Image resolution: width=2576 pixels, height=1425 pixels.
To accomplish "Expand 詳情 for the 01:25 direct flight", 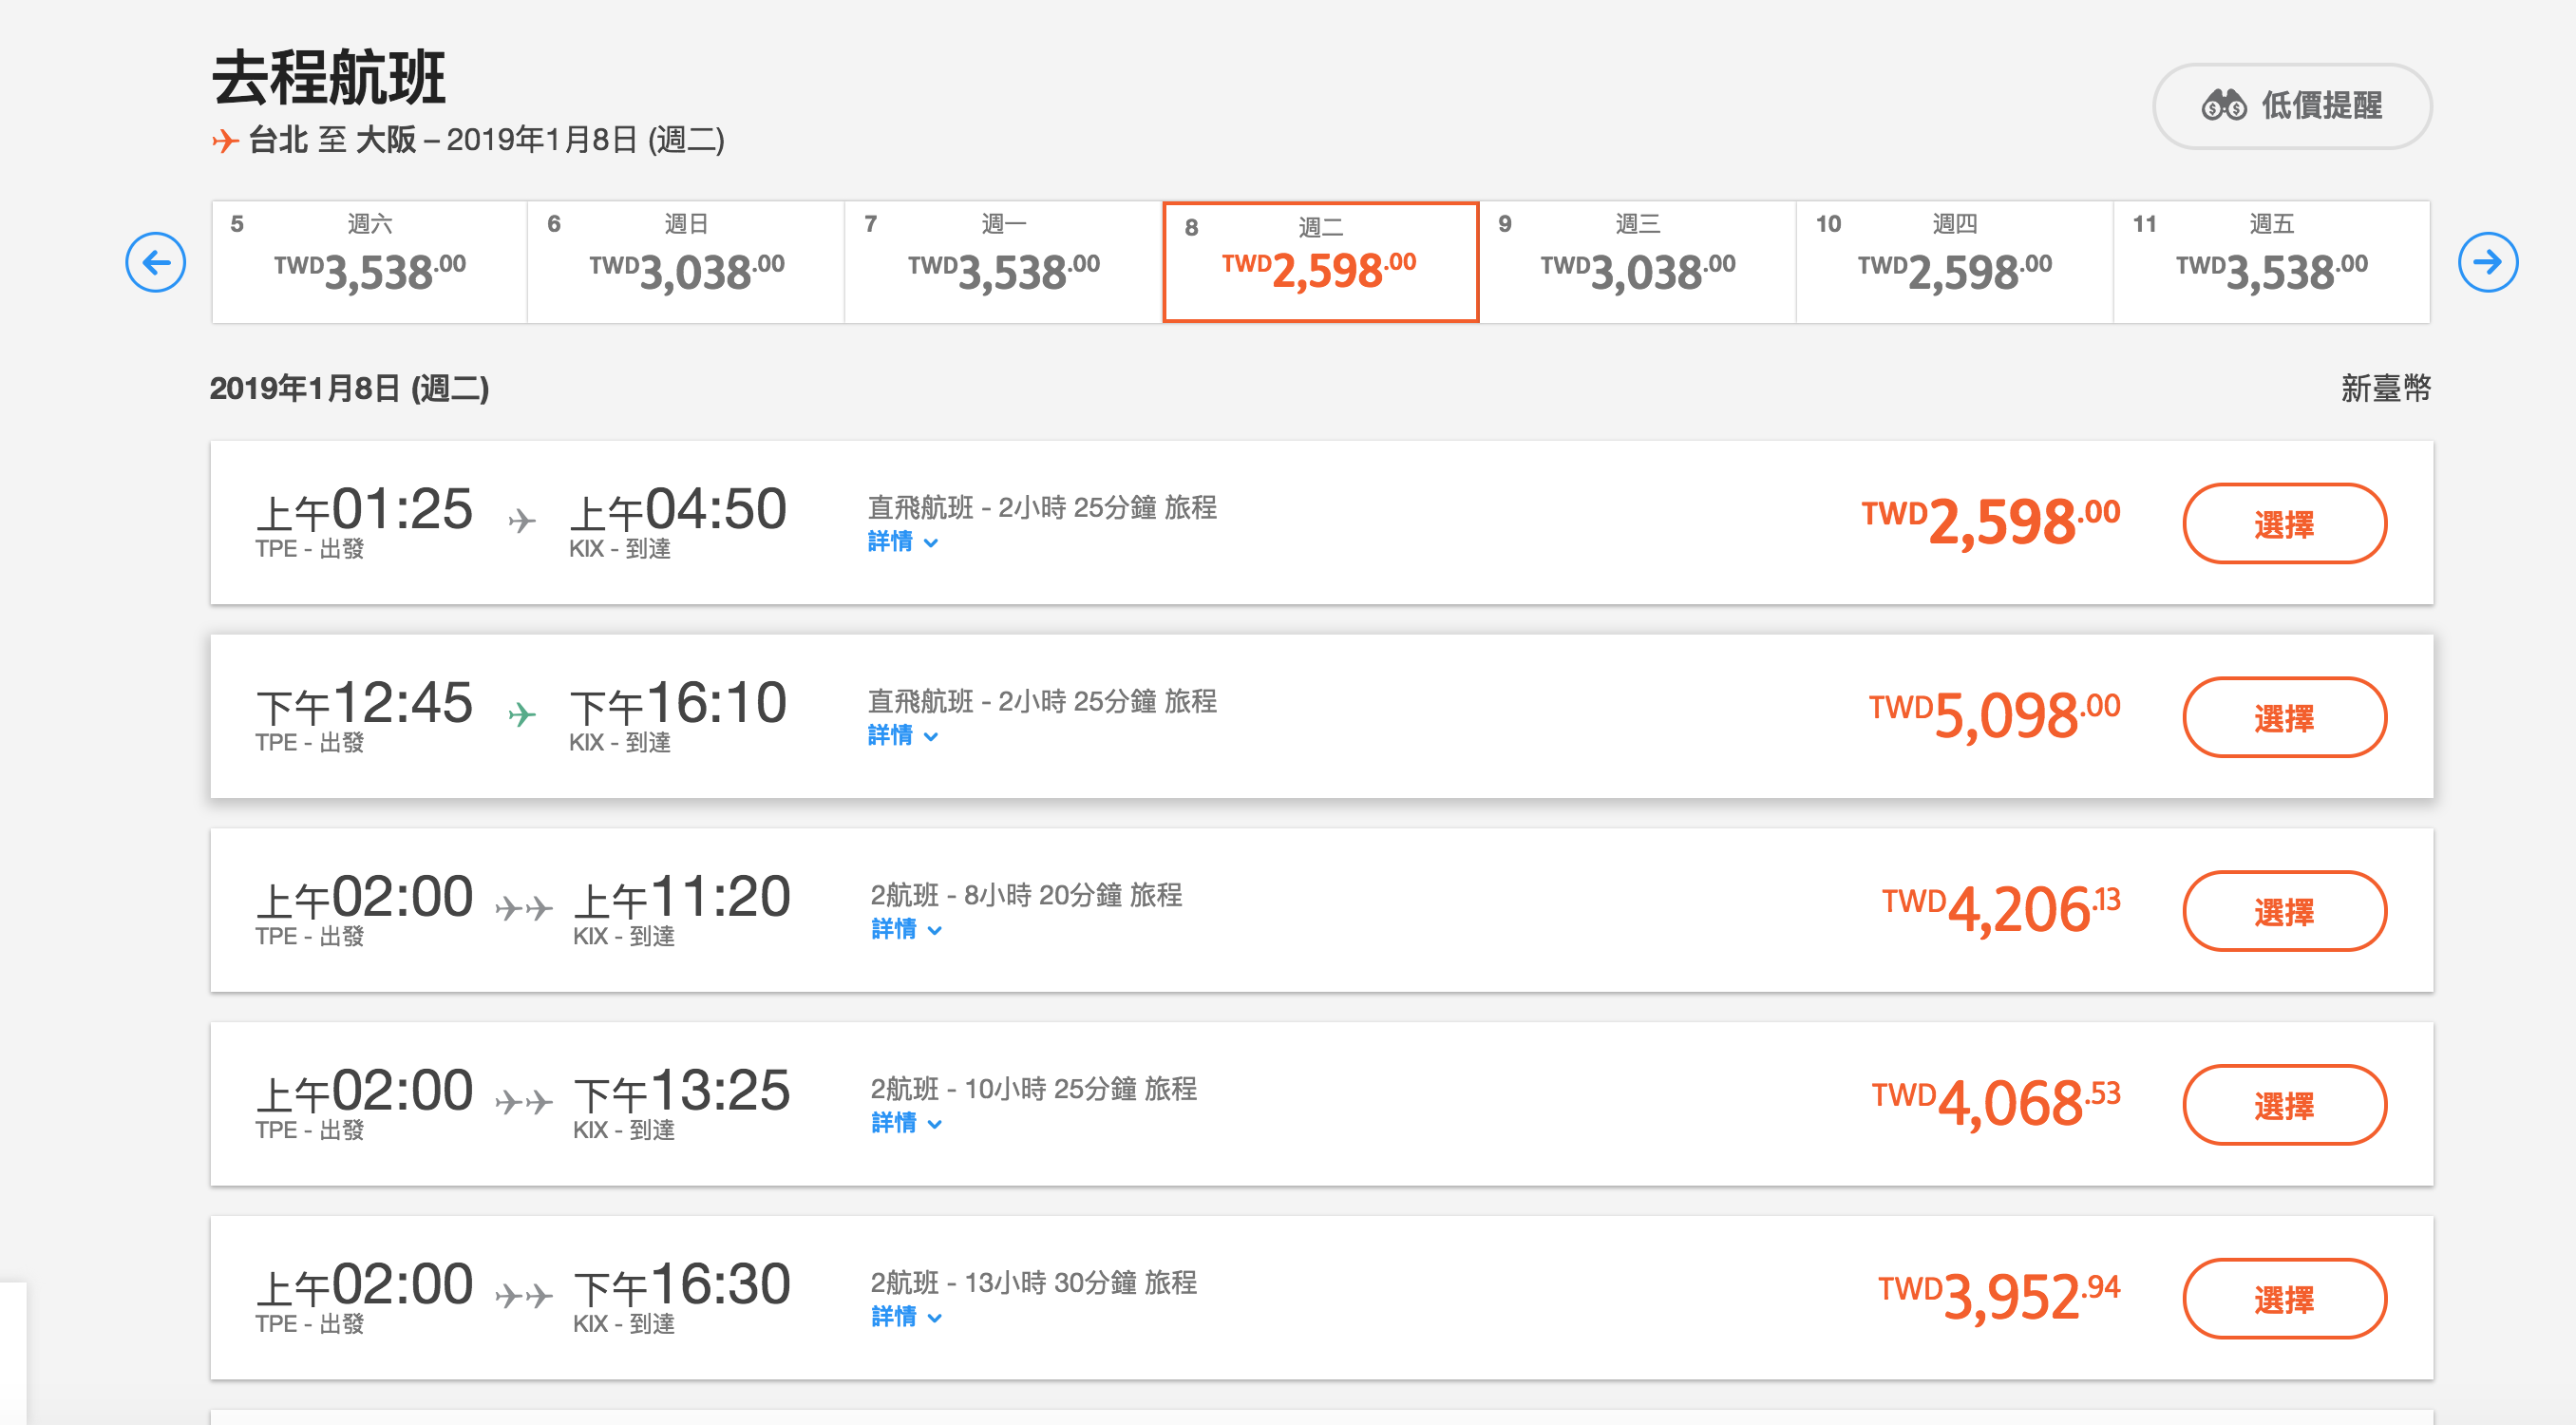I will tap(902, 542).
